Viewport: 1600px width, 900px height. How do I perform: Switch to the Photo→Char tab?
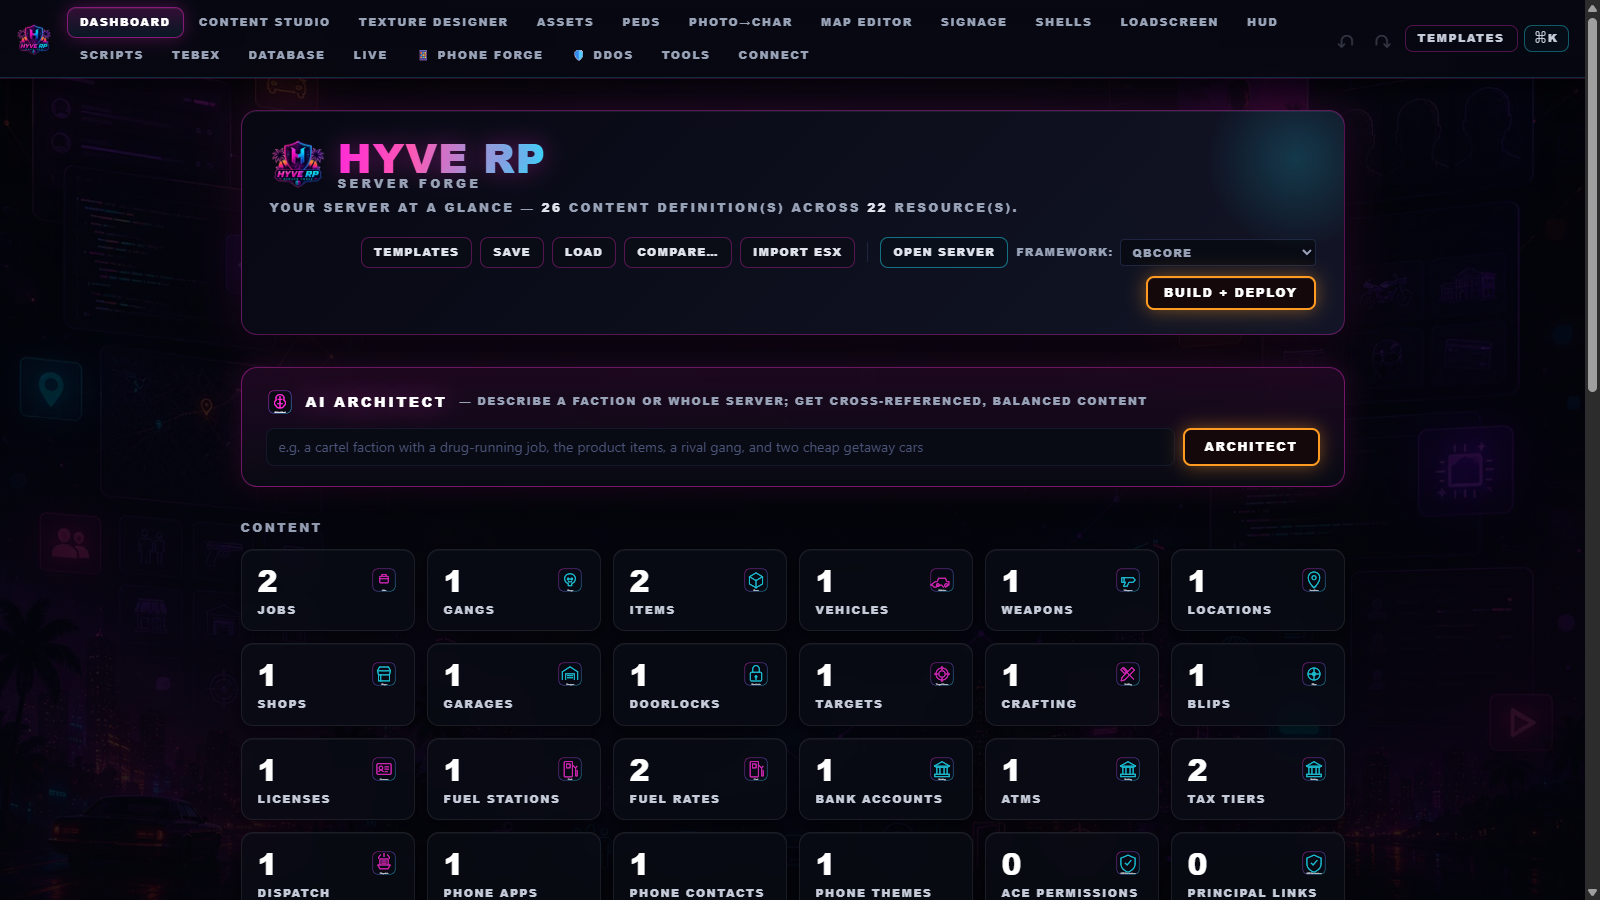click(740, 22)
